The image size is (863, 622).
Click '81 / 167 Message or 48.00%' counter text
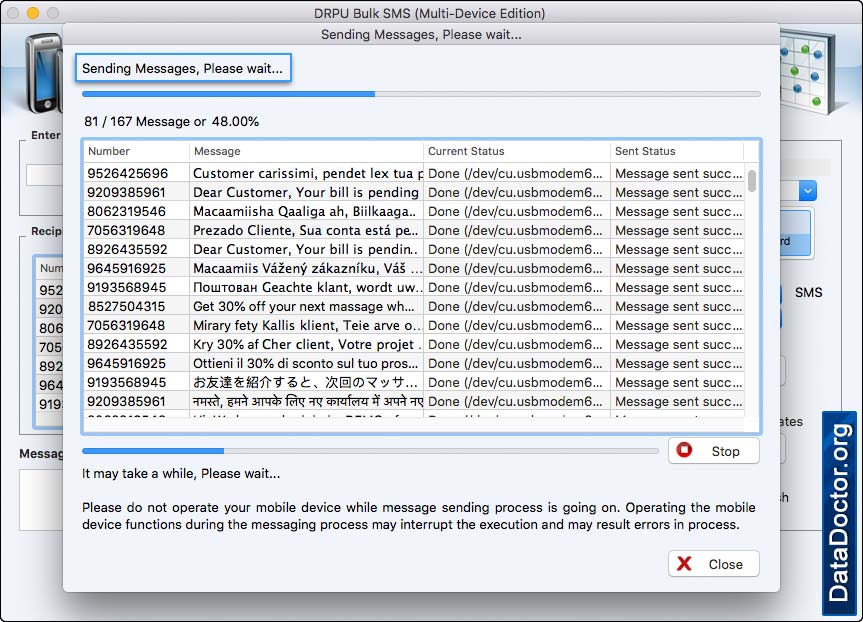[171, 121]
